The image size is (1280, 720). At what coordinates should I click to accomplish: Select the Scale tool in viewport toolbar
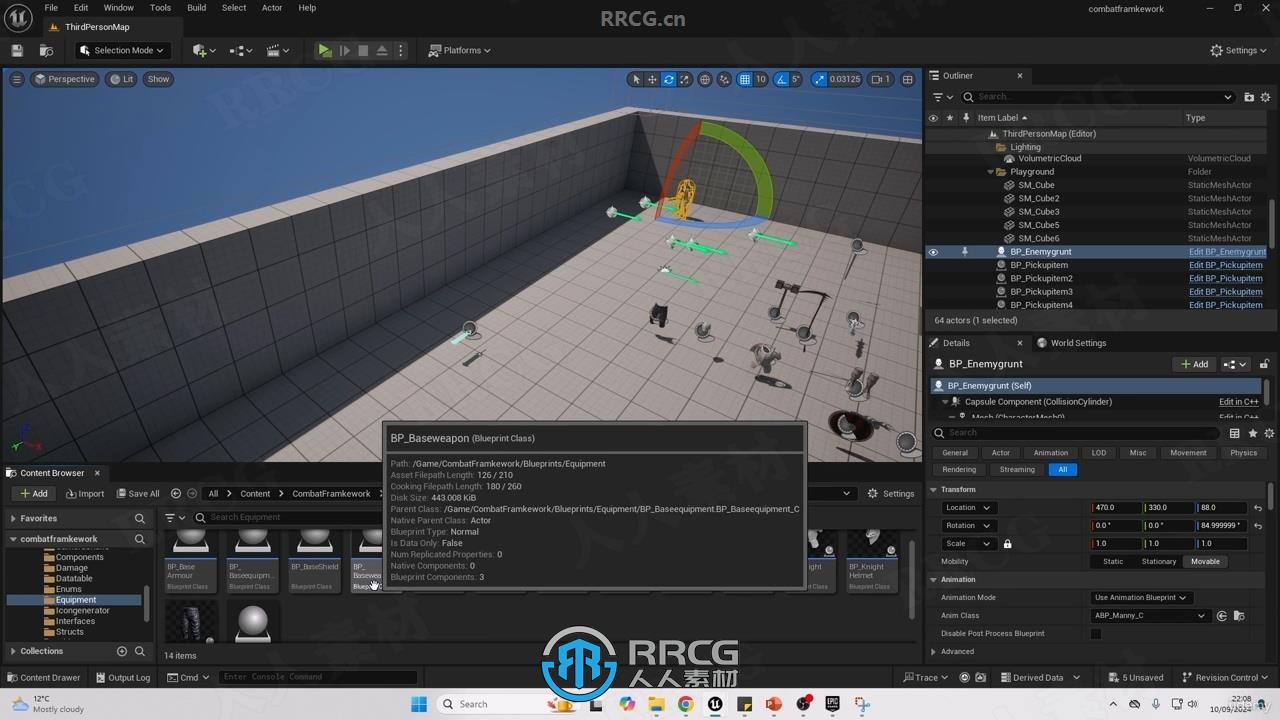[x=684, y=79]
